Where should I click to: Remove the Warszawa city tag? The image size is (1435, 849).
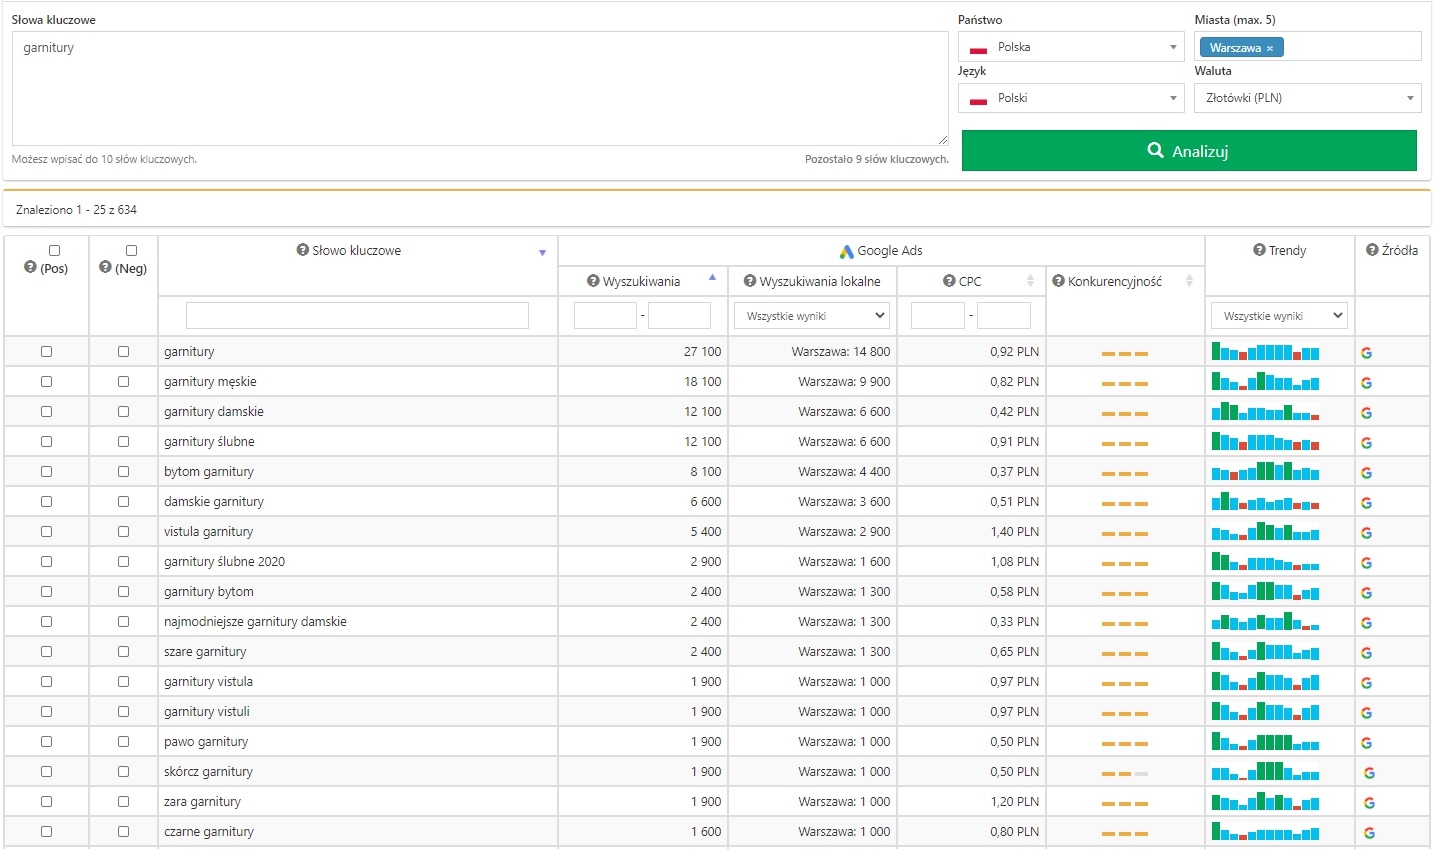pyautogui.click(x=1270, y=48)
